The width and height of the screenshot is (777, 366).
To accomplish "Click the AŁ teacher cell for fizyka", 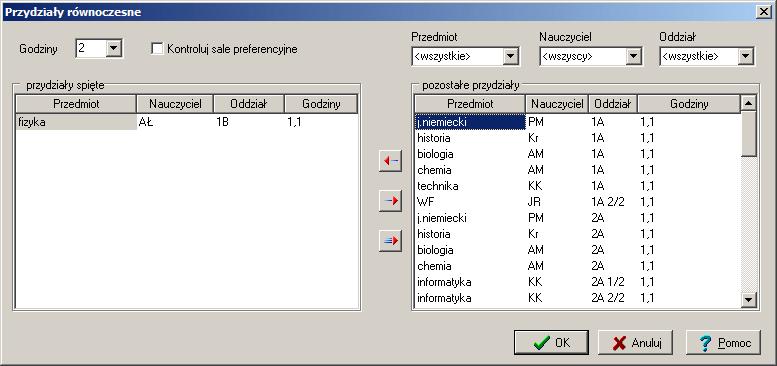I will pos(175,122).
